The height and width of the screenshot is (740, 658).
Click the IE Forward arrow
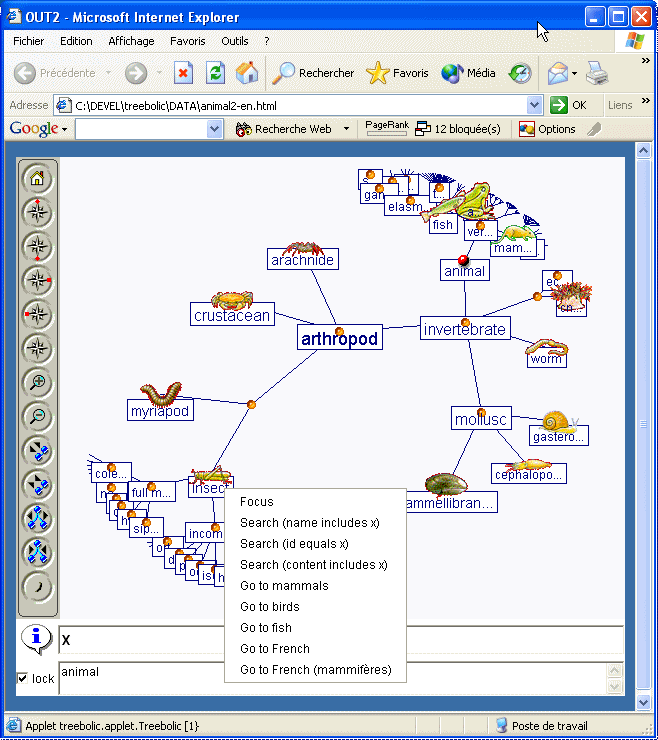136,73
